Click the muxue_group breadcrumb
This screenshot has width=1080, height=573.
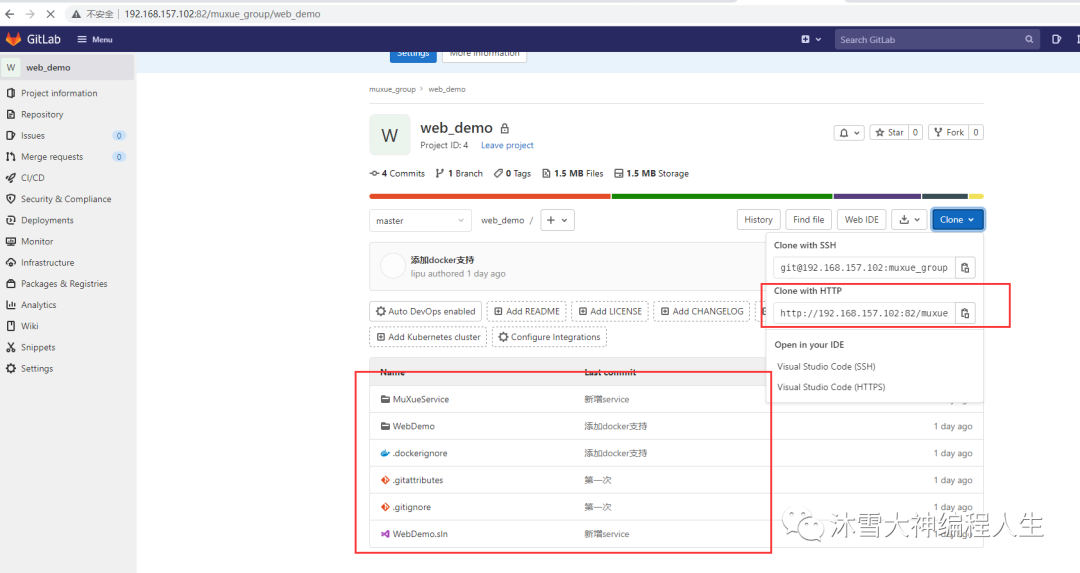tap(392, 90)
